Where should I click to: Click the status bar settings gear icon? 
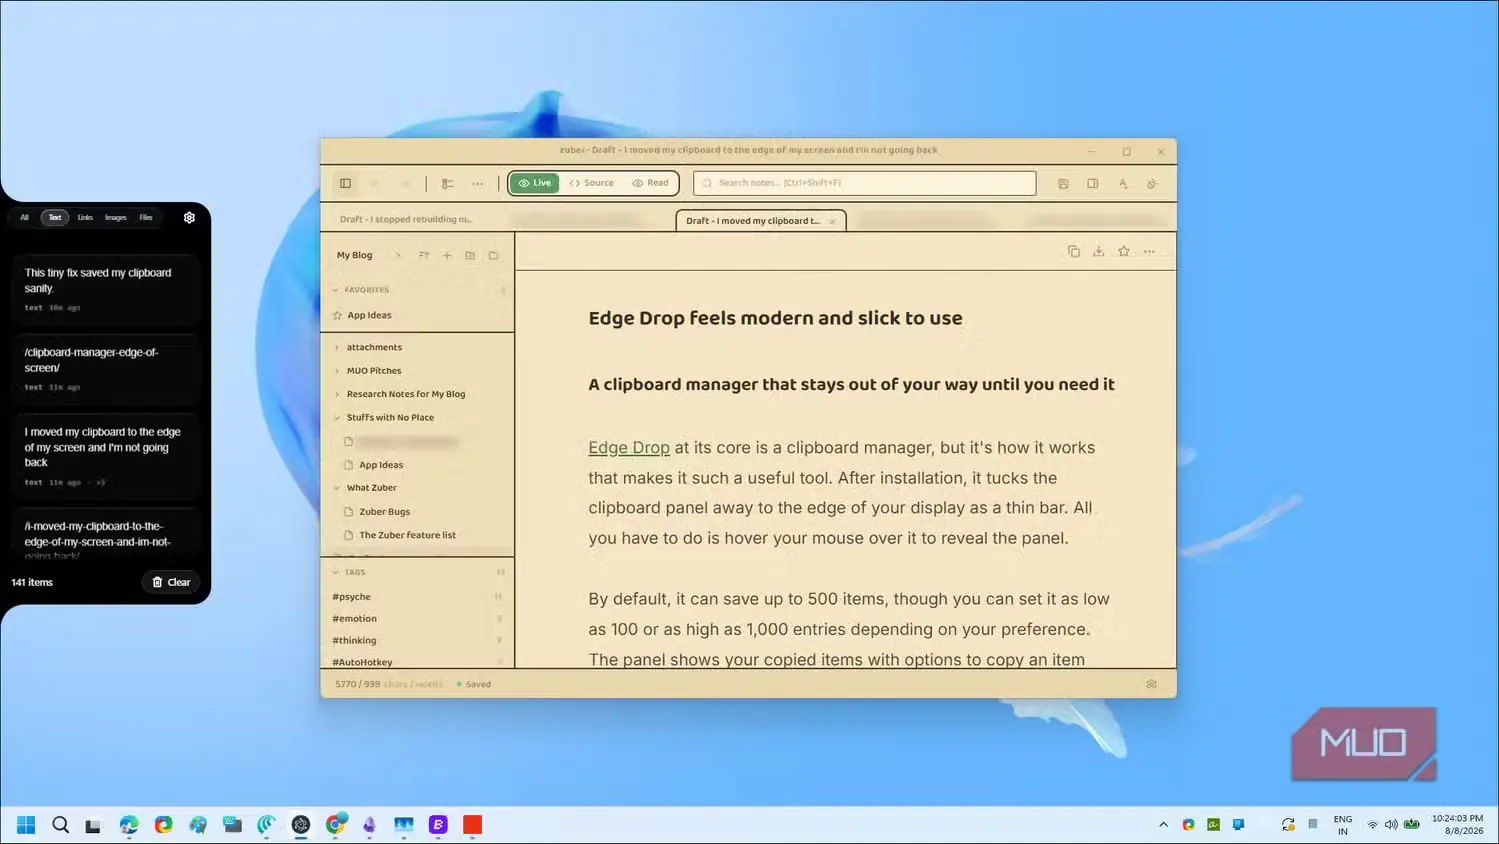point(1151,684)
